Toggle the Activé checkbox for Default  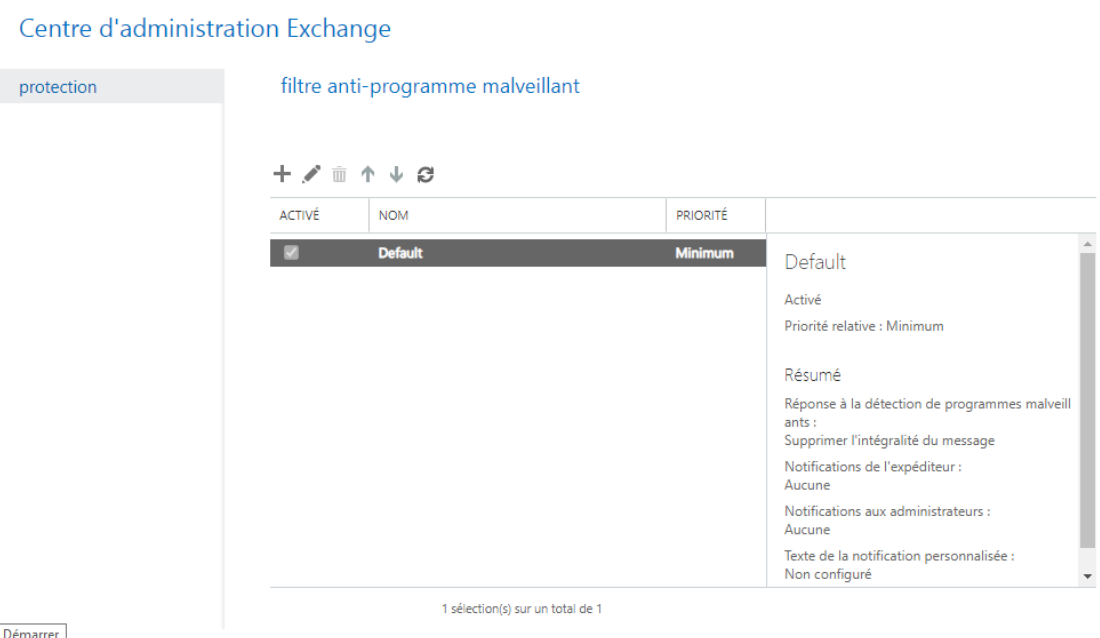[291, 253]
